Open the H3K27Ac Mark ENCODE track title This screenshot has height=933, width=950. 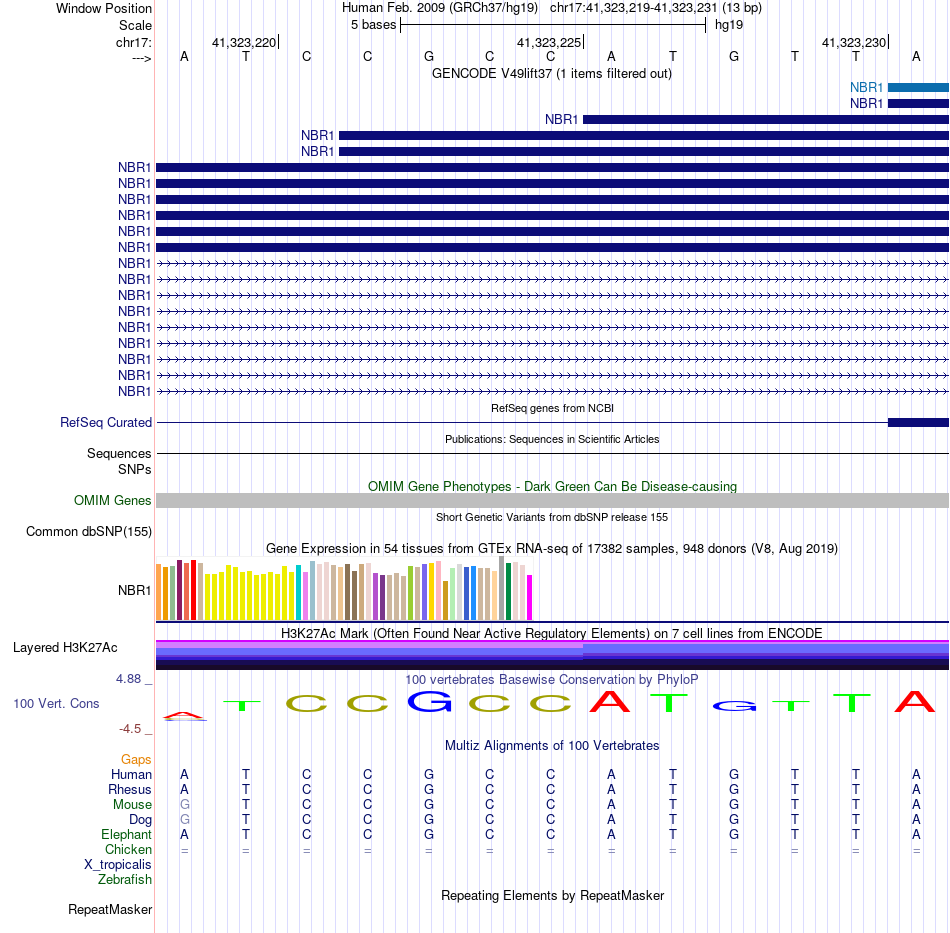tap(552, 634)
